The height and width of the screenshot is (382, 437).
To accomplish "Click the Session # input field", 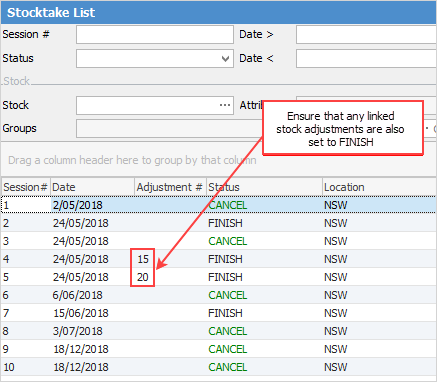I will coord(155,35).
